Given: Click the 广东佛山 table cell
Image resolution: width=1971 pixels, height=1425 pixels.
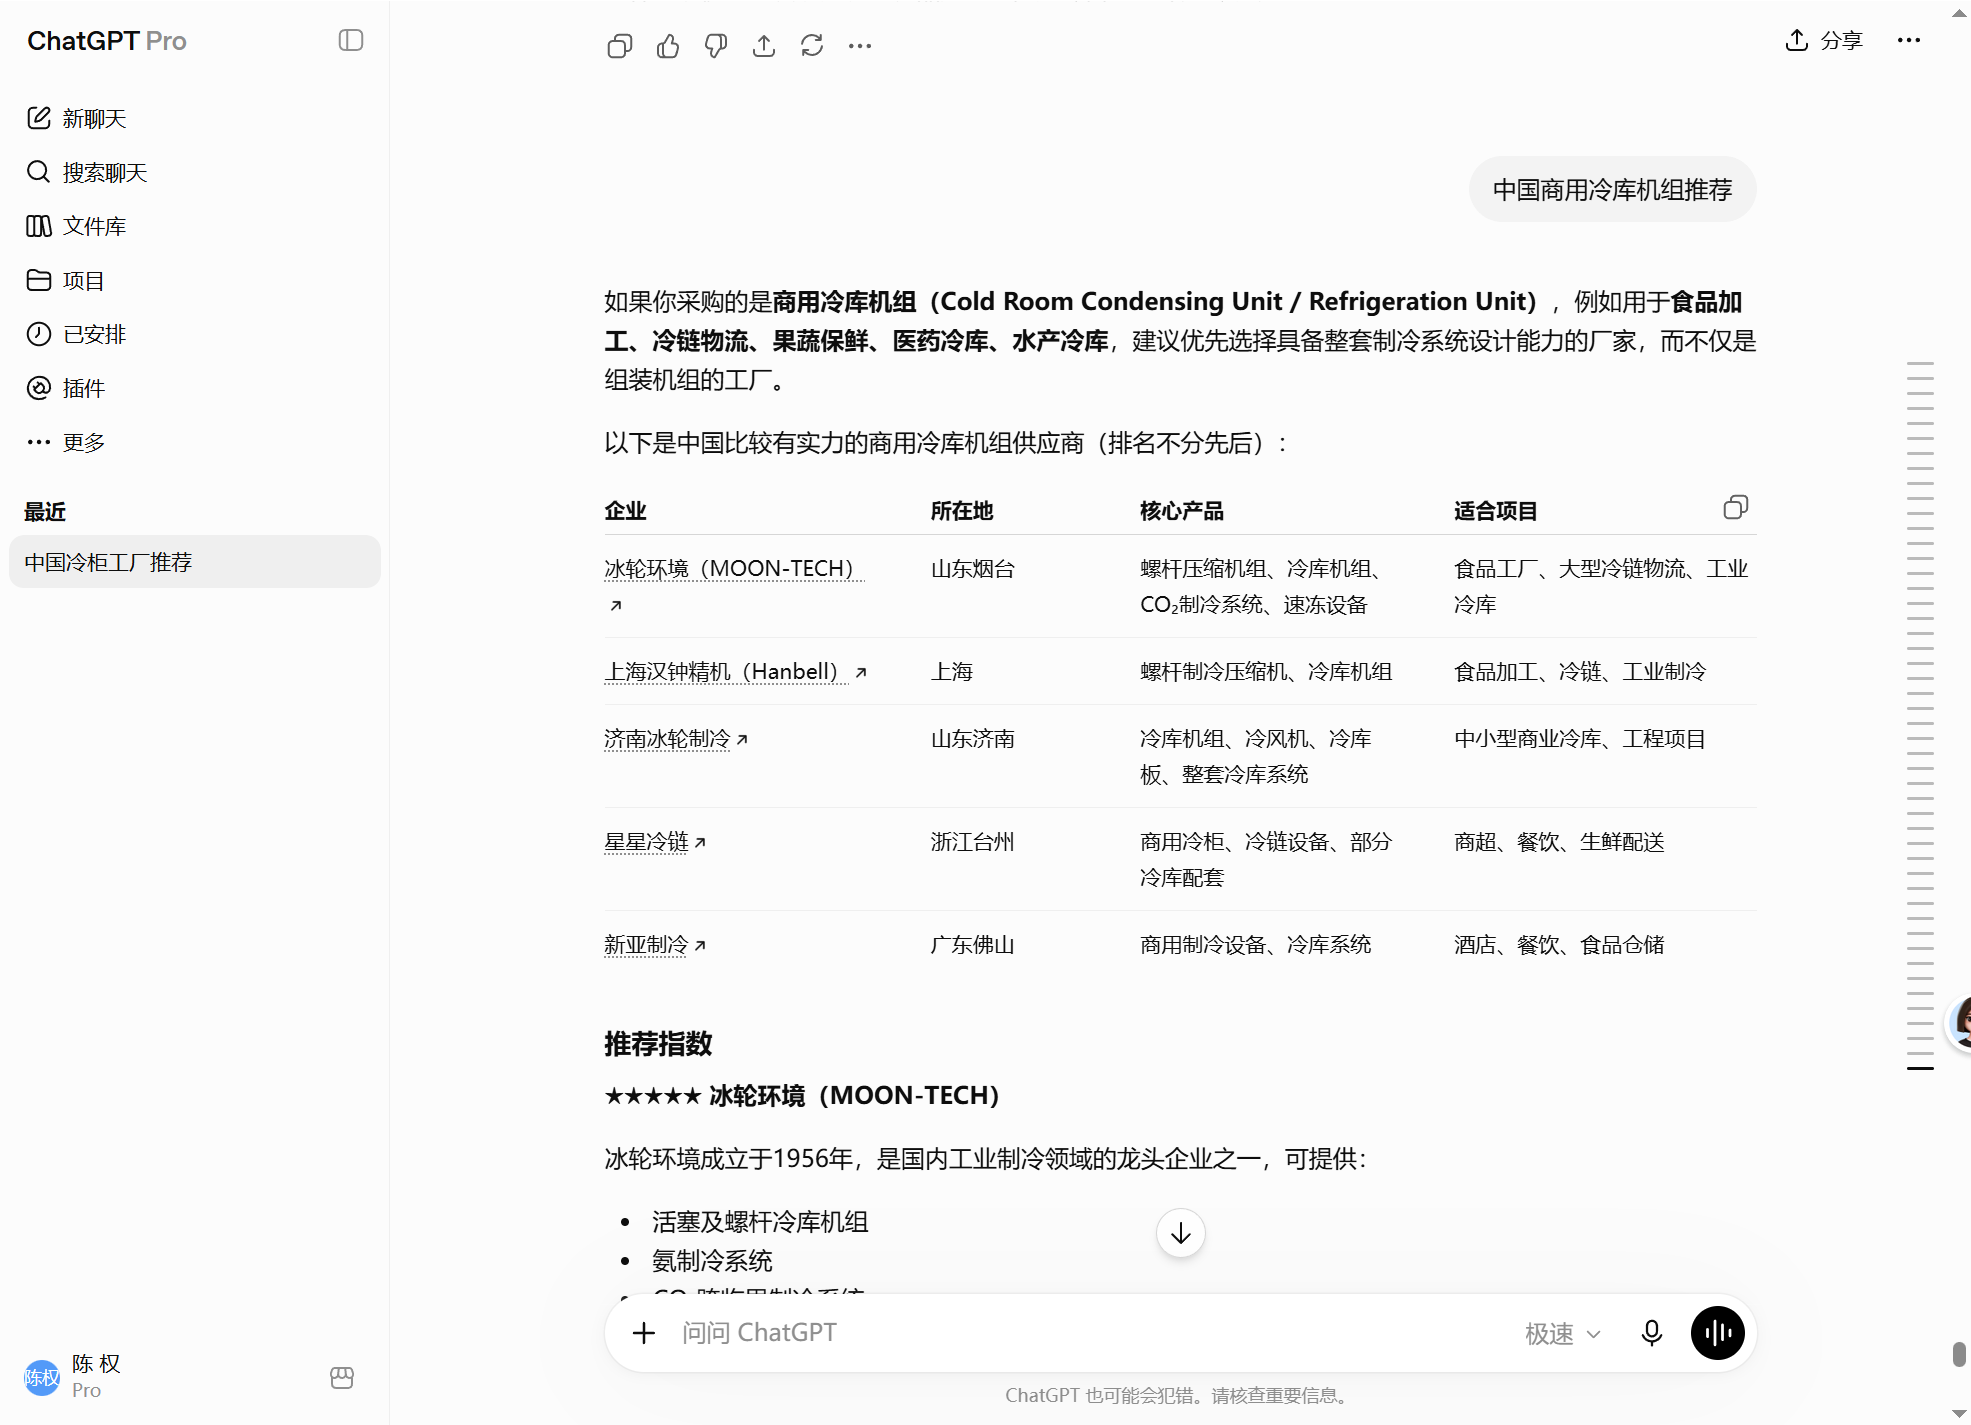Looking at the screenshot, I should pos(973,945).
